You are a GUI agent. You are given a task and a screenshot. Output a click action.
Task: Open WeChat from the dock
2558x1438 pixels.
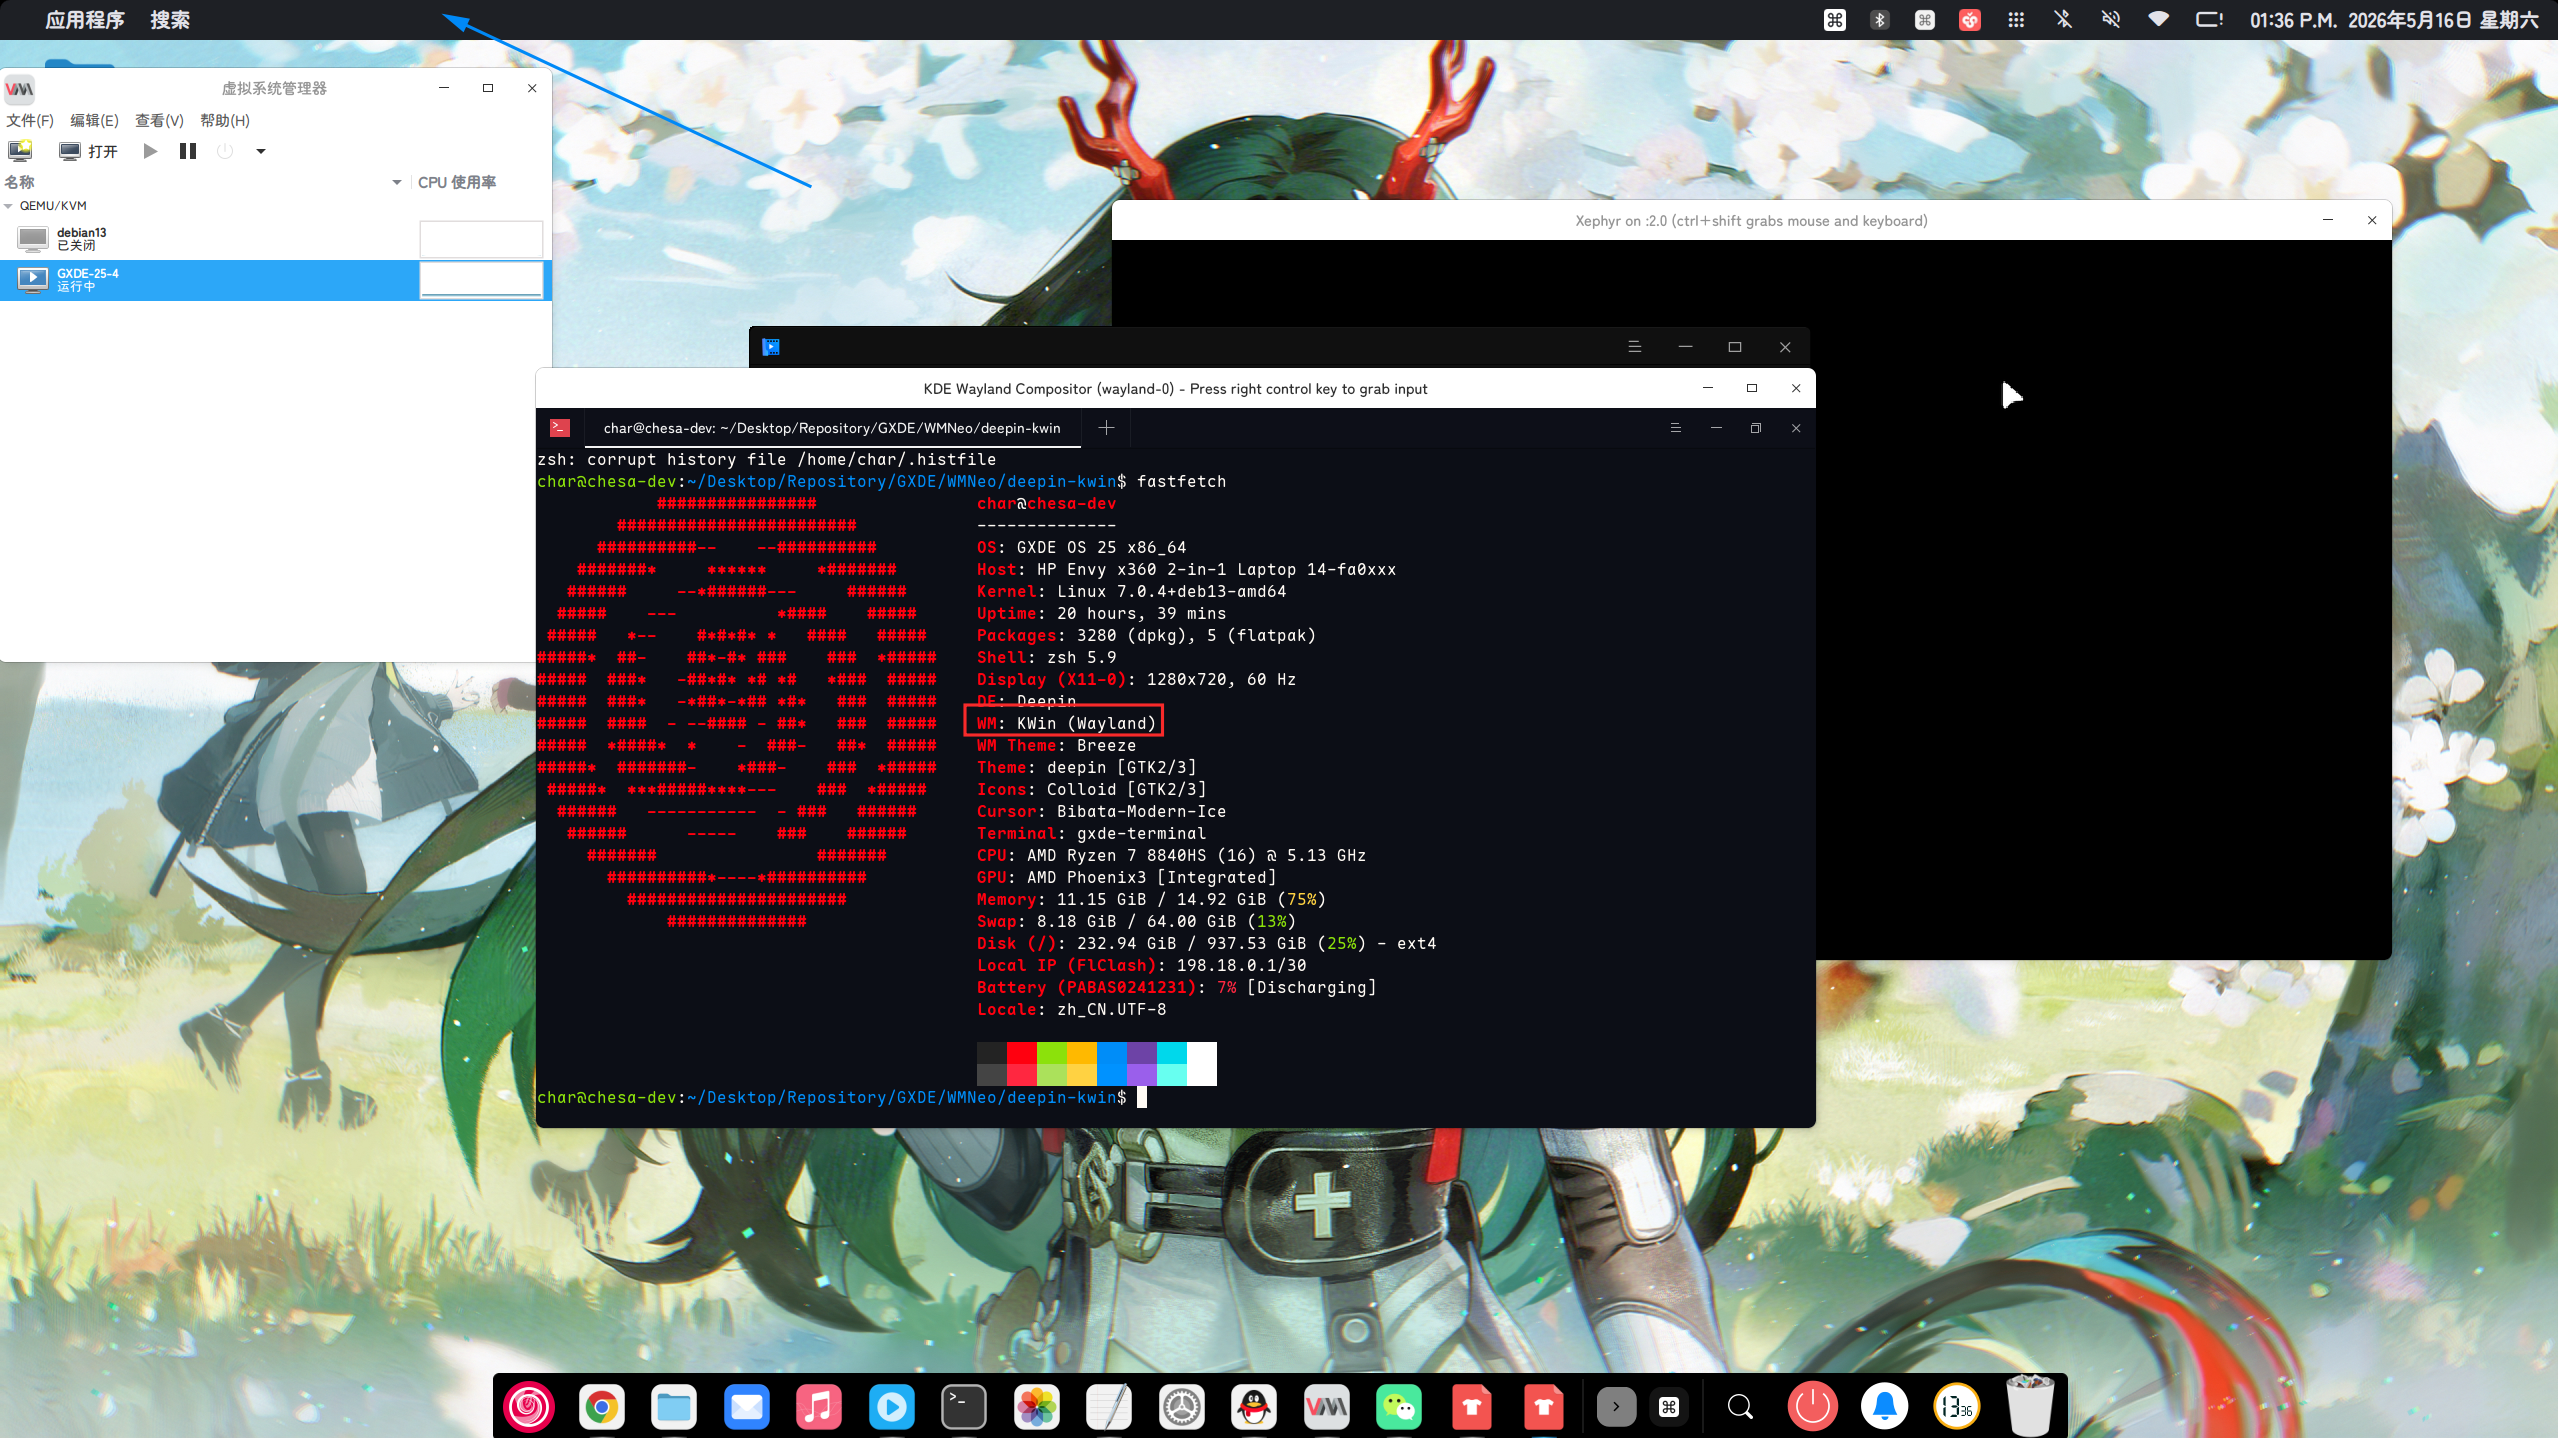tap(1399, 1407)
